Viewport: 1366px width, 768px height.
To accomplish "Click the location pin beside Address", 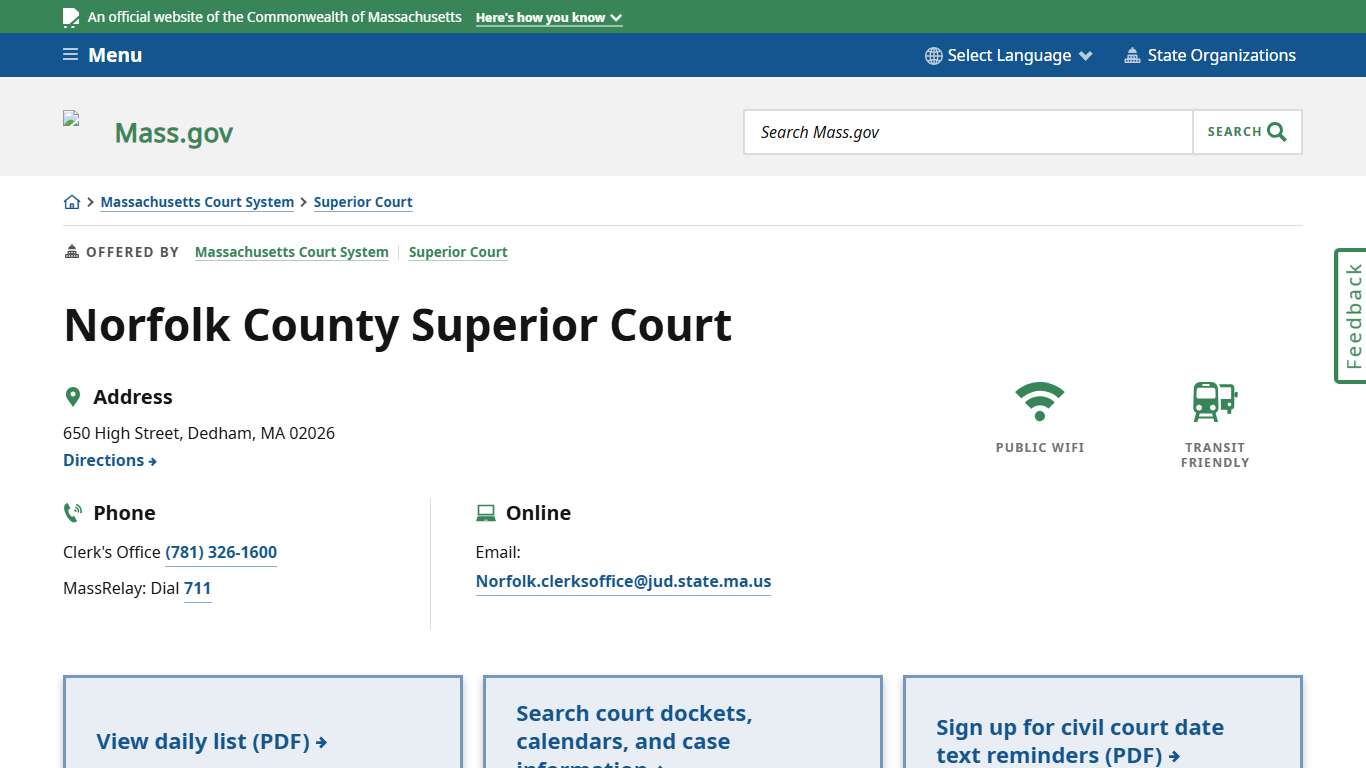I will [73, 396].
